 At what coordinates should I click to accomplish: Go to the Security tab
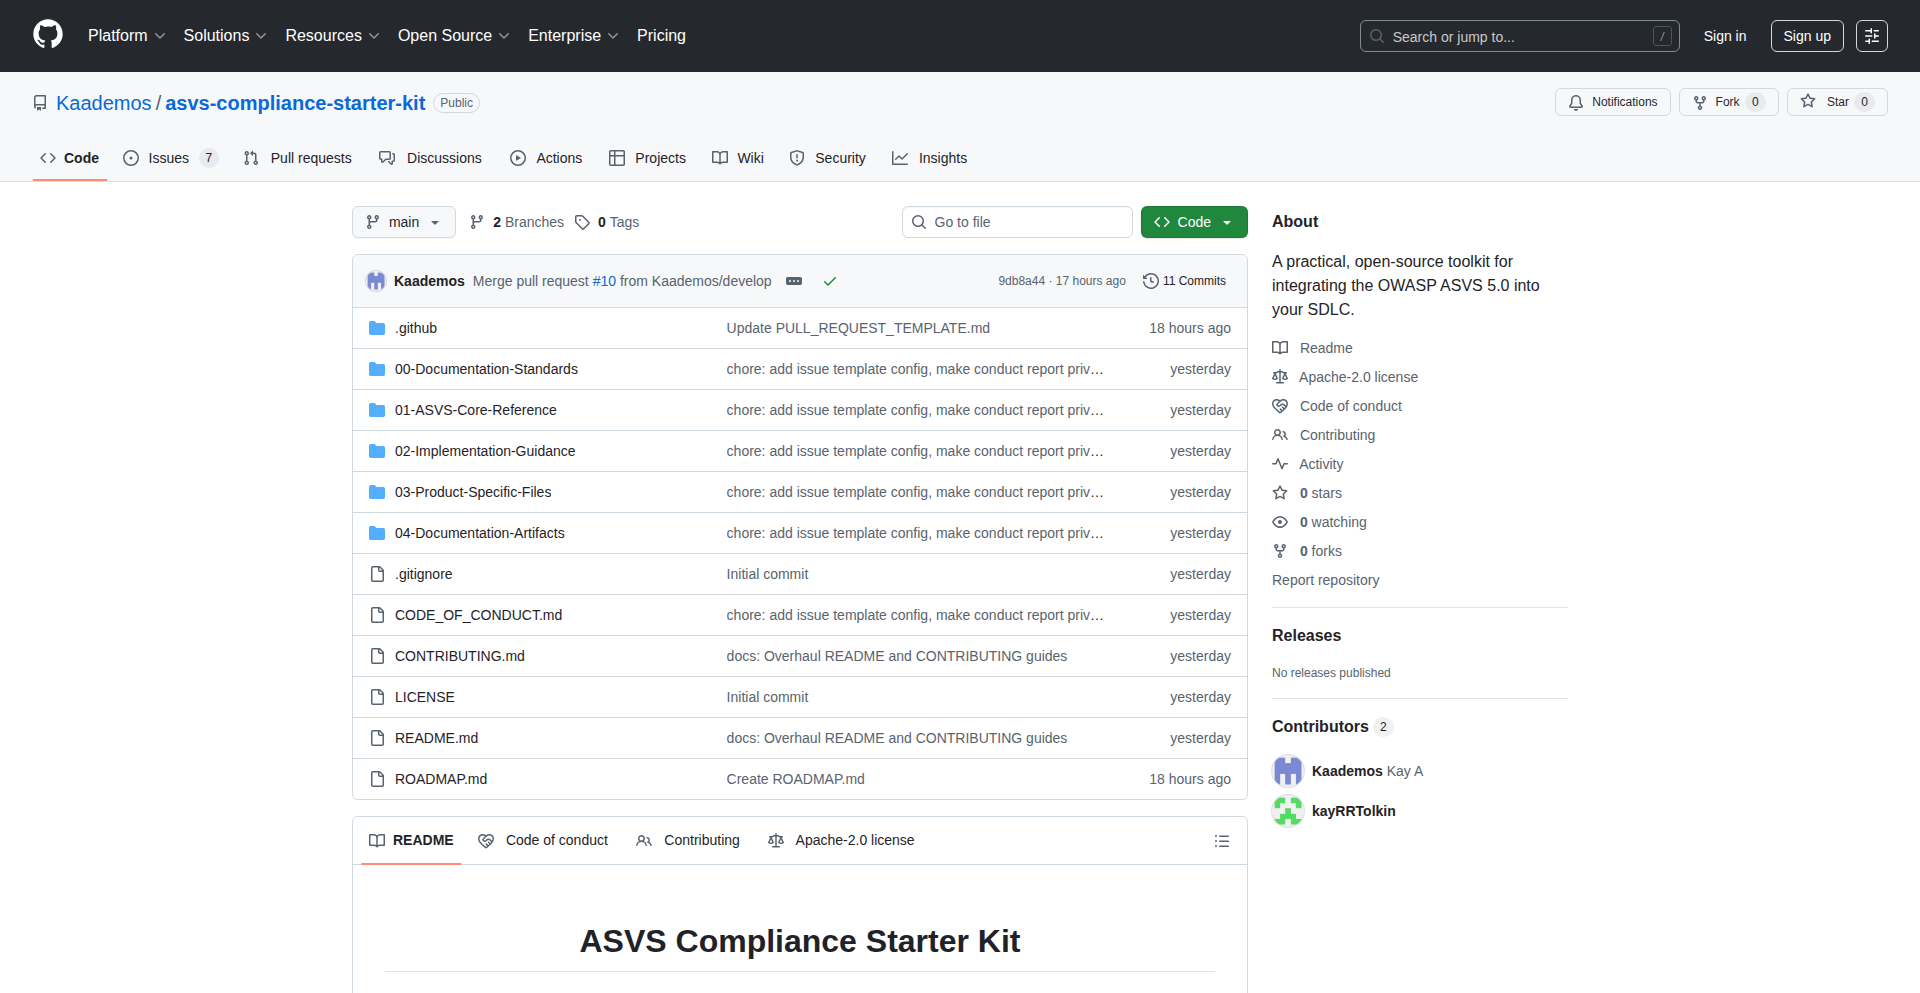tap(828, 158)
